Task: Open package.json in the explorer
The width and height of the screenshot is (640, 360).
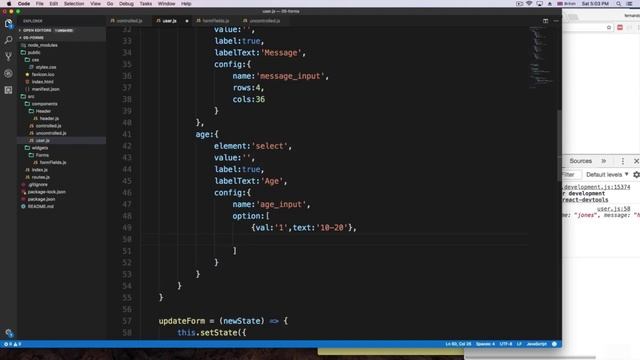Action: click(41, 200)
